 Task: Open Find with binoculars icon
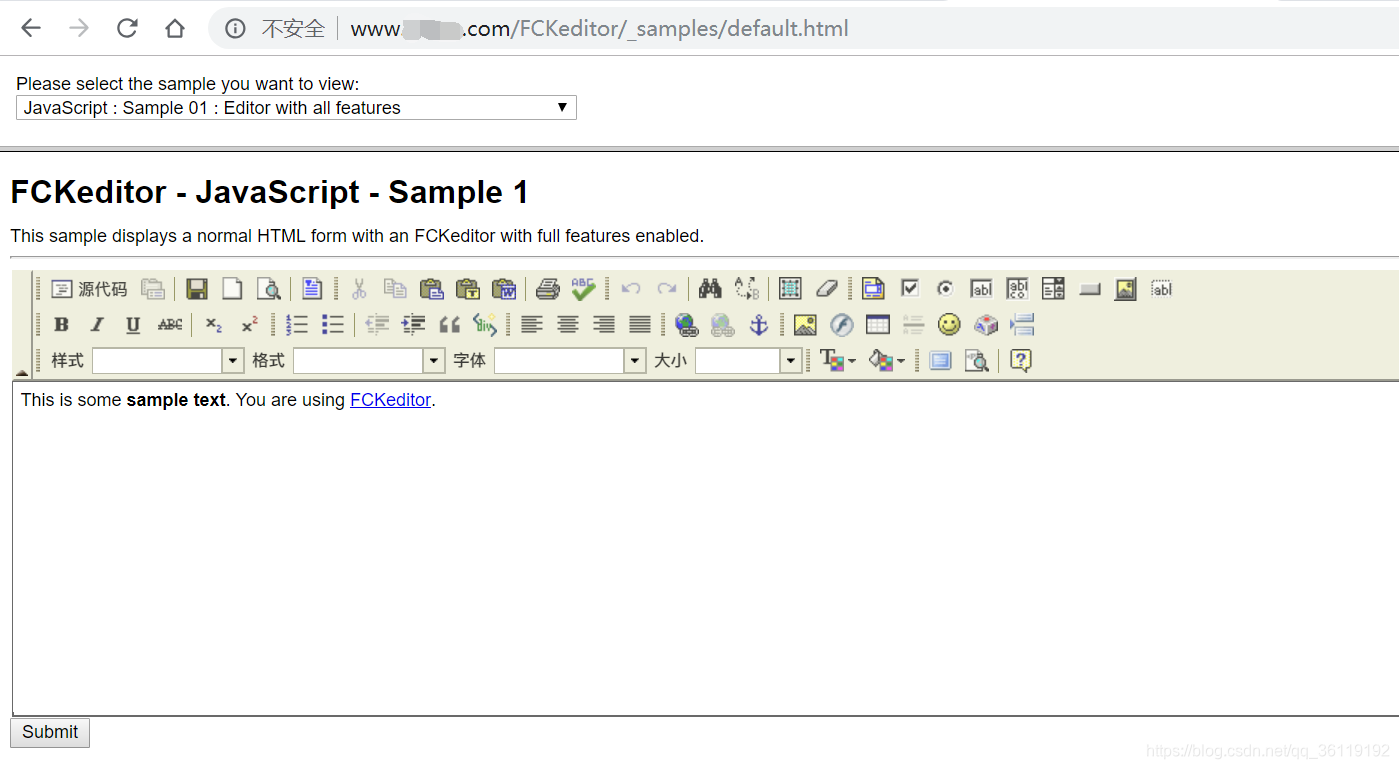(x=710, y=289)
